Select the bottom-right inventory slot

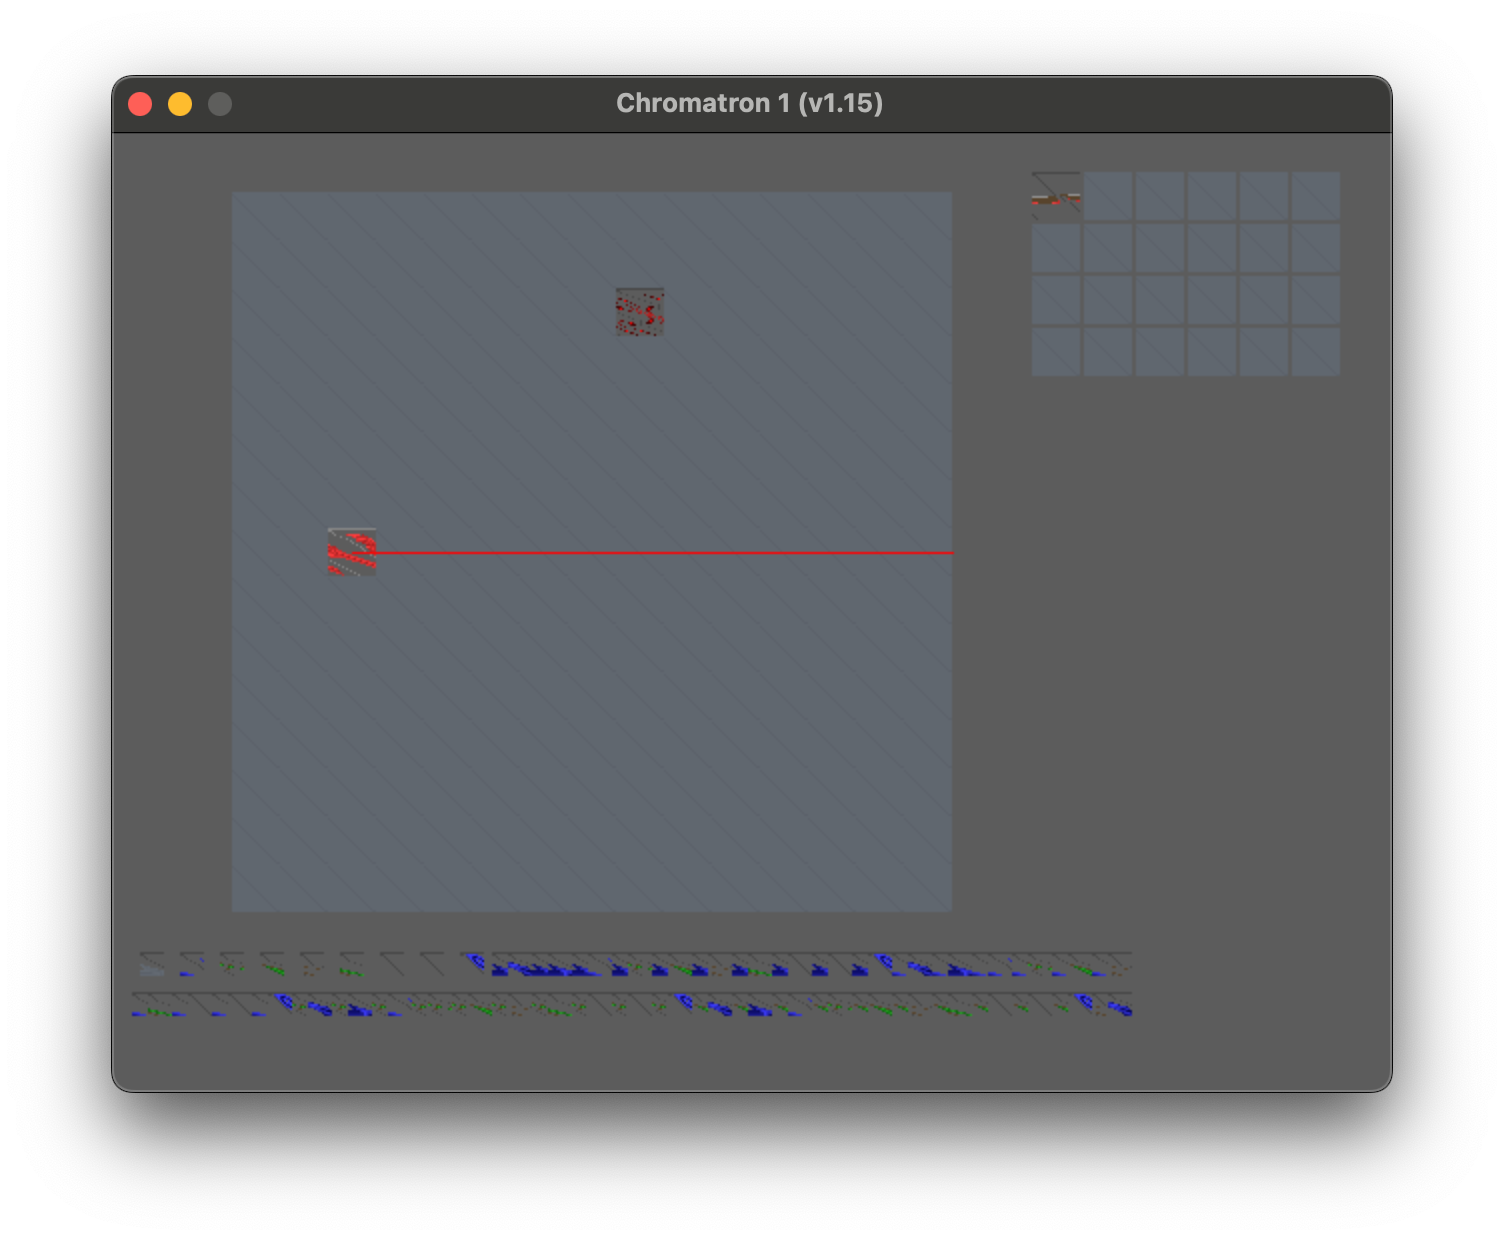click(1316, 352)
